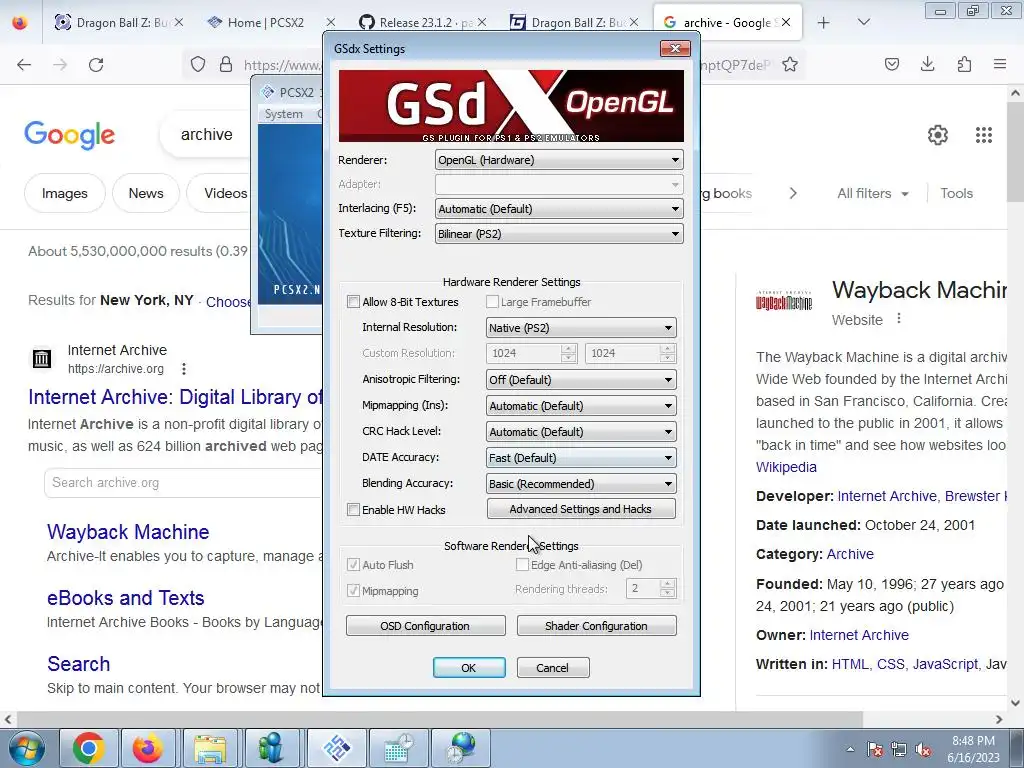
Task: Open Google settings gear
Action: coord(938,135)
